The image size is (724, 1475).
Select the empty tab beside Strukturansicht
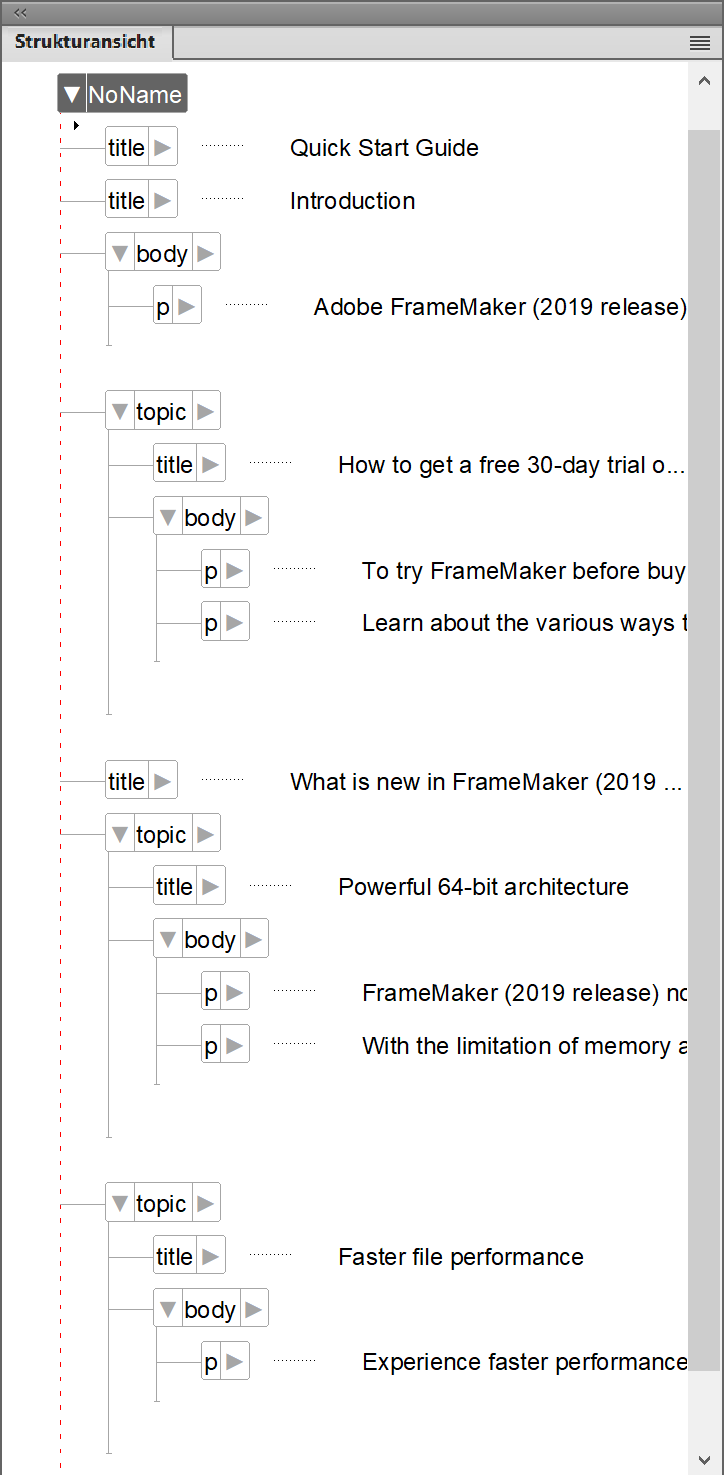420,42
